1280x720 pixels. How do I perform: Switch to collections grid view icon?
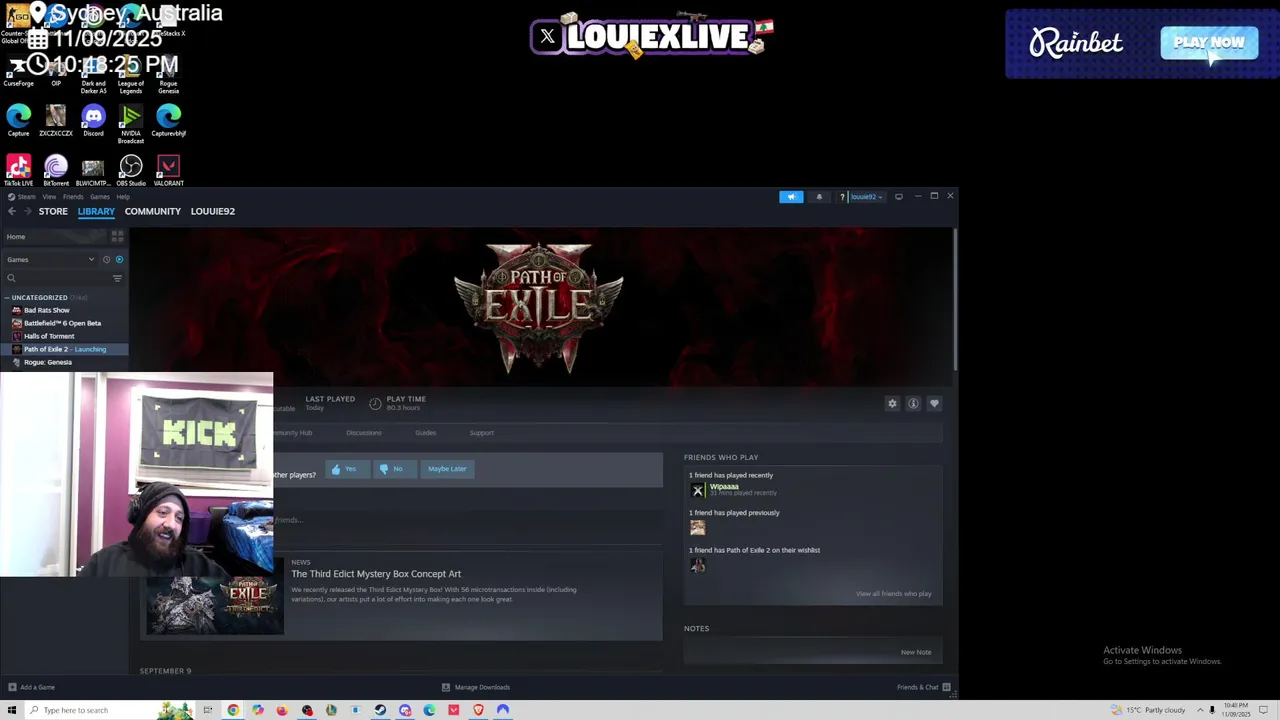(x=117, y=237)
